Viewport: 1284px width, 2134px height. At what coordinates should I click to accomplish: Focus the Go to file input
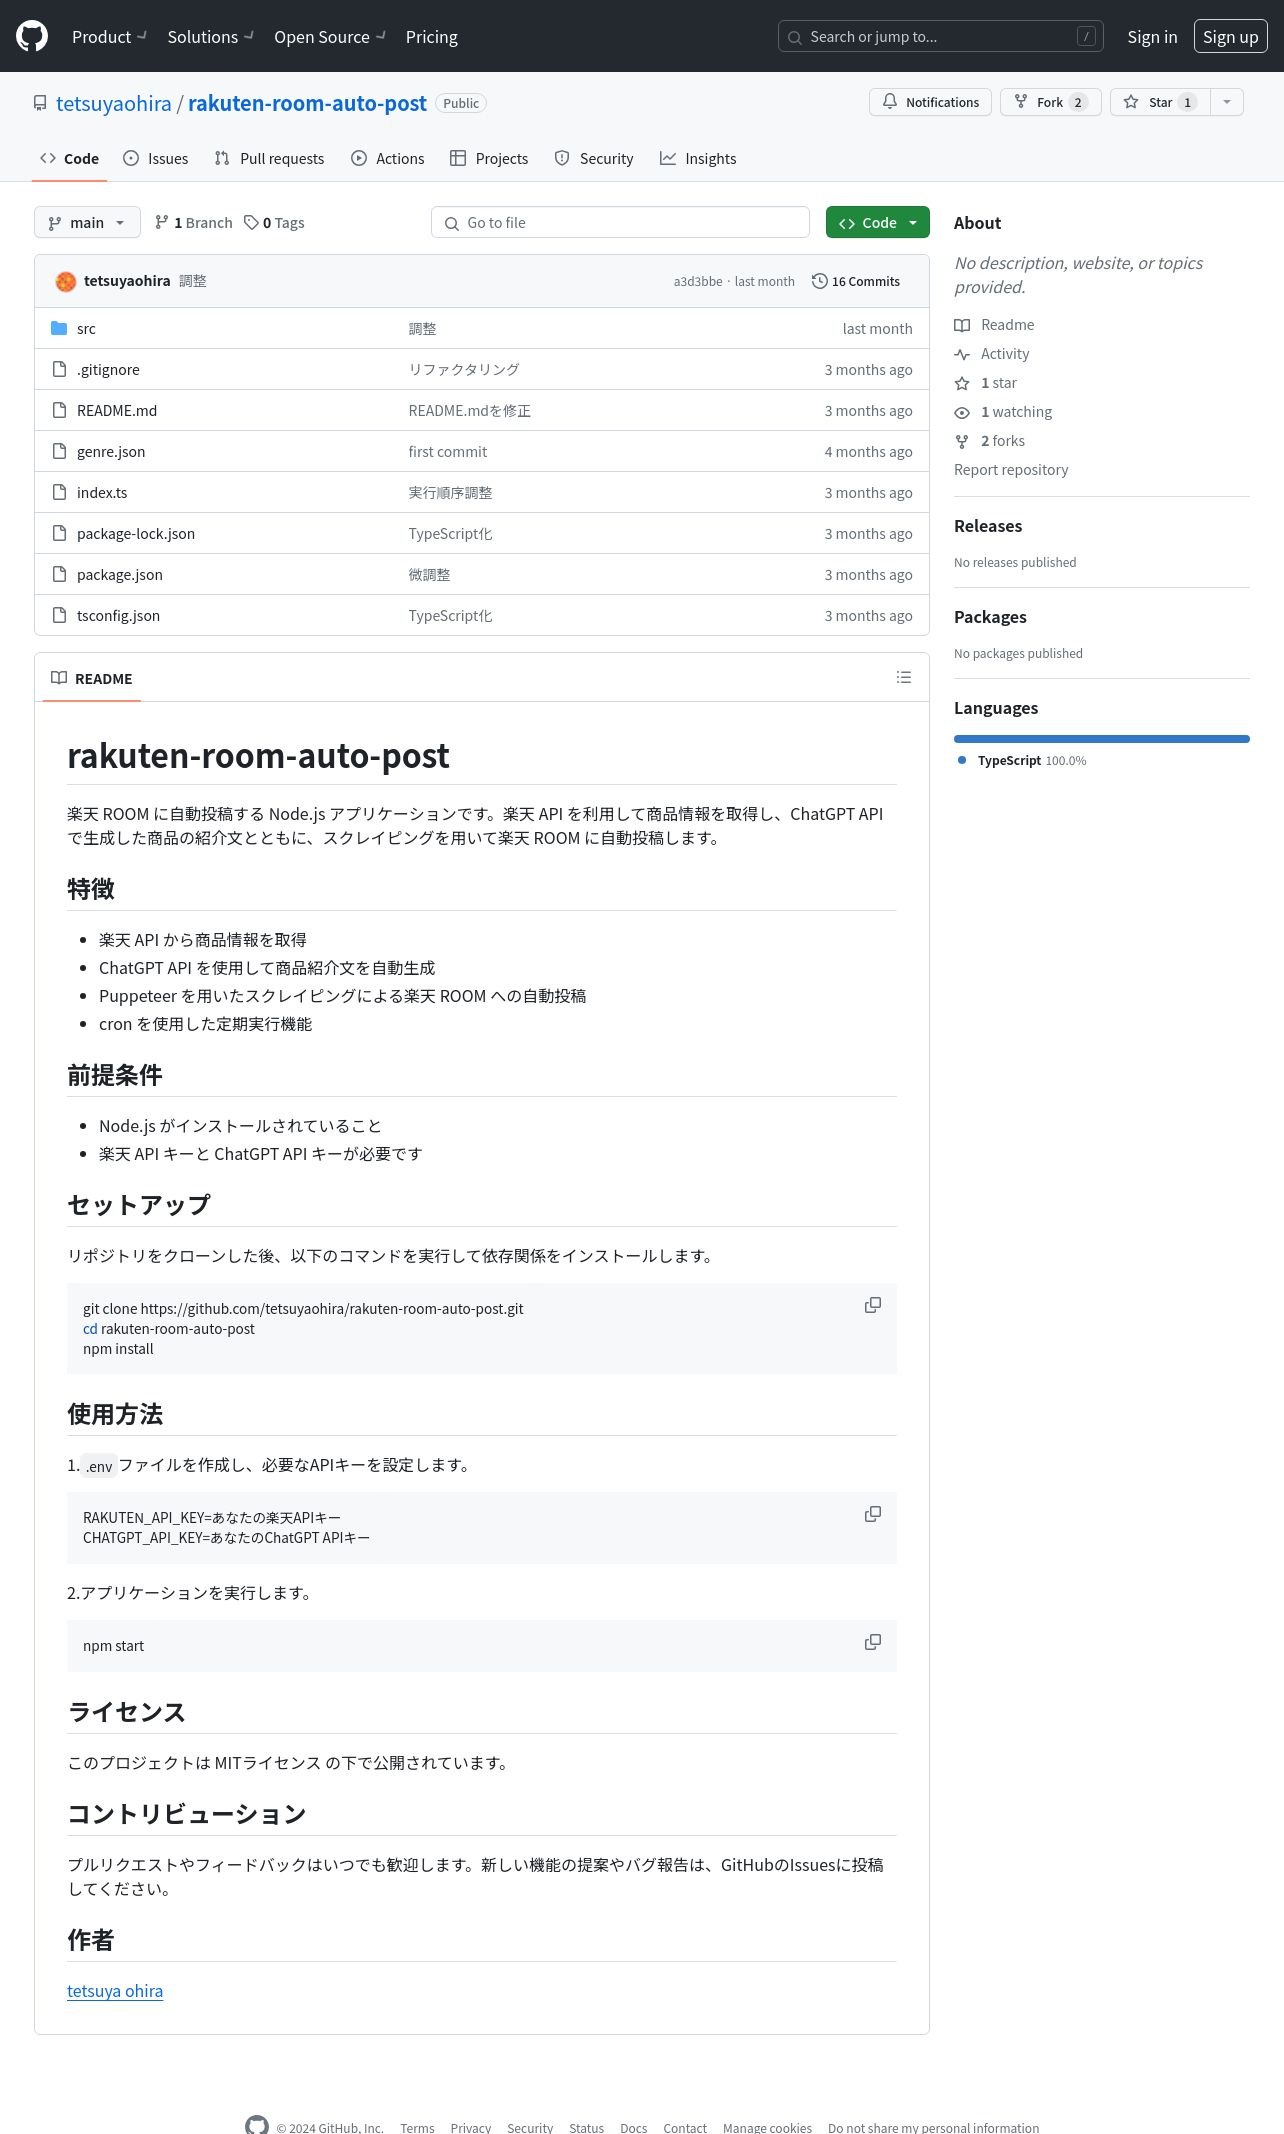tap(620, 222)
